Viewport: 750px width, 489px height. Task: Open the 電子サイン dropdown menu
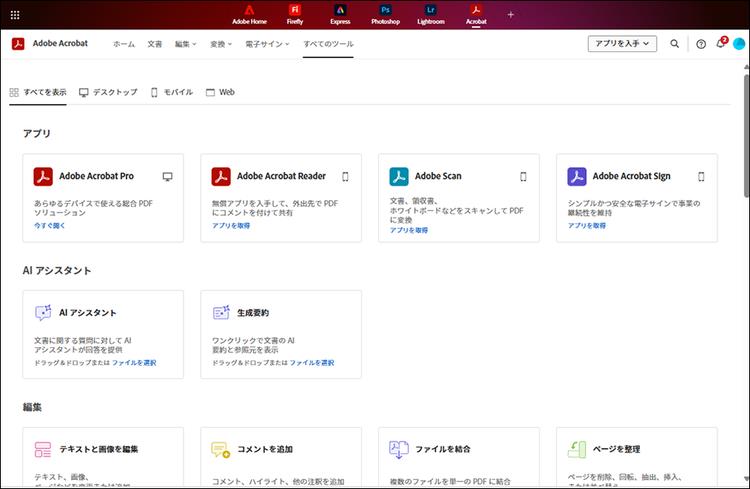(x=267, y=44)
